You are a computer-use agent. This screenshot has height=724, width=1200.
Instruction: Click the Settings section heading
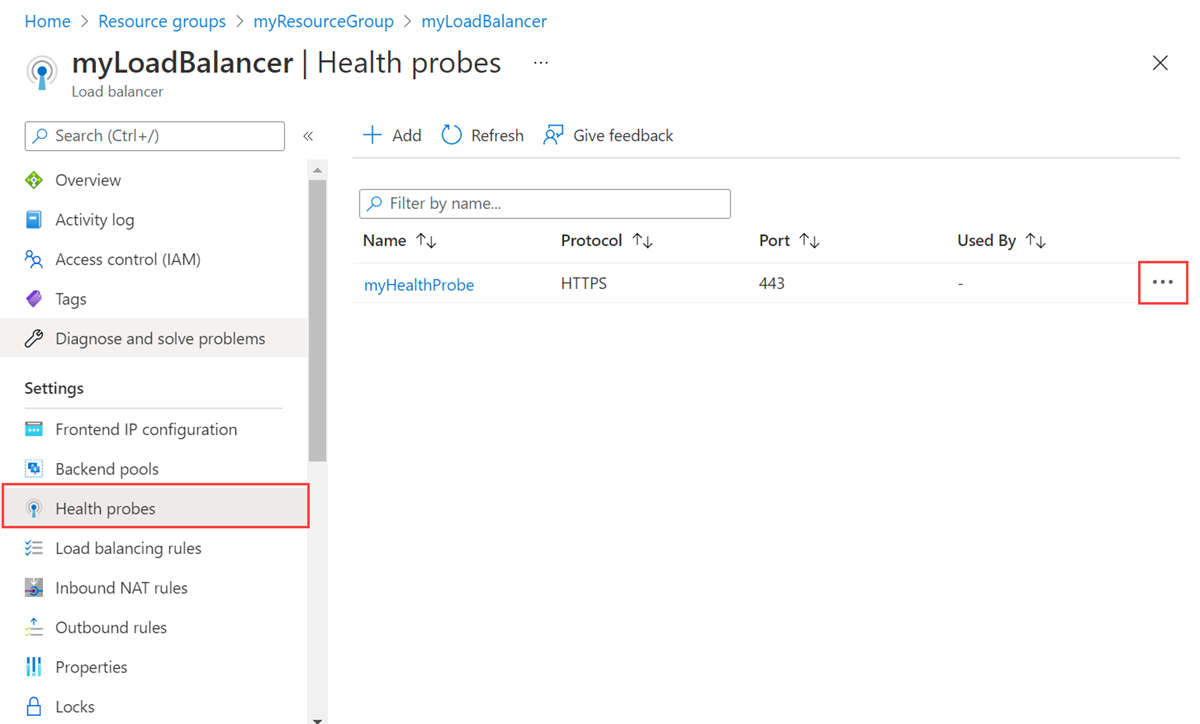(54, 388)
